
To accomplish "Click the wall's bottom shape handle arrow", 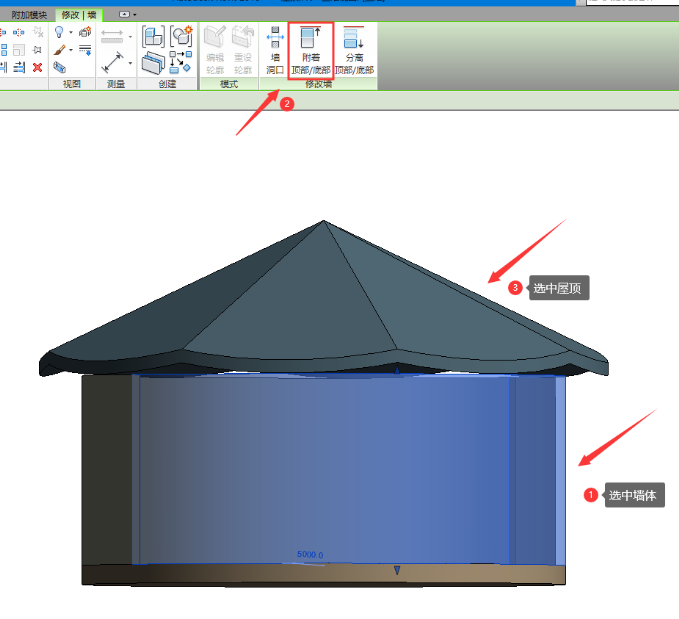I will tap(397, 570).
